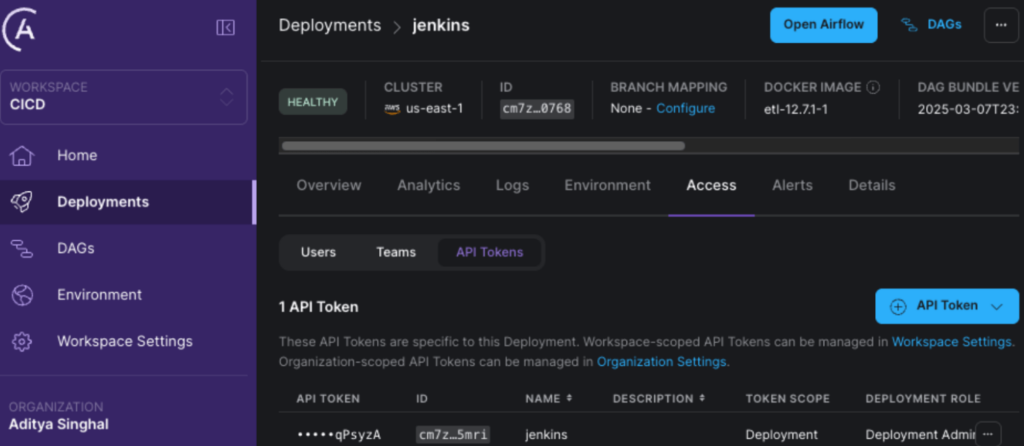Select the Teams segment
Image resolution: width=1024 pixels, height=446 pixels.
[x=396, y=252]
